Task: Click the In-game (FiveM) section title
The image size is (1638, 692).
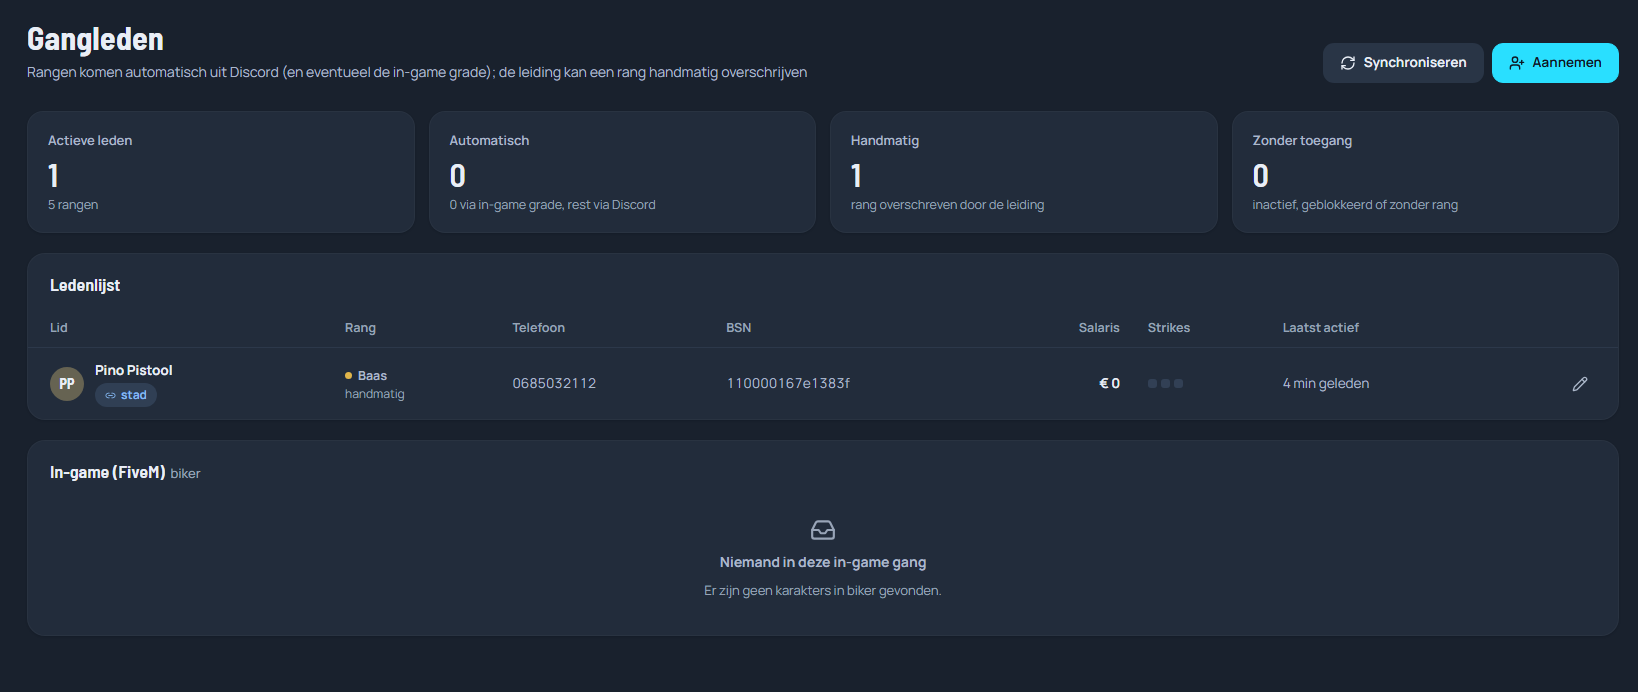Action: [x=107, y=473]
